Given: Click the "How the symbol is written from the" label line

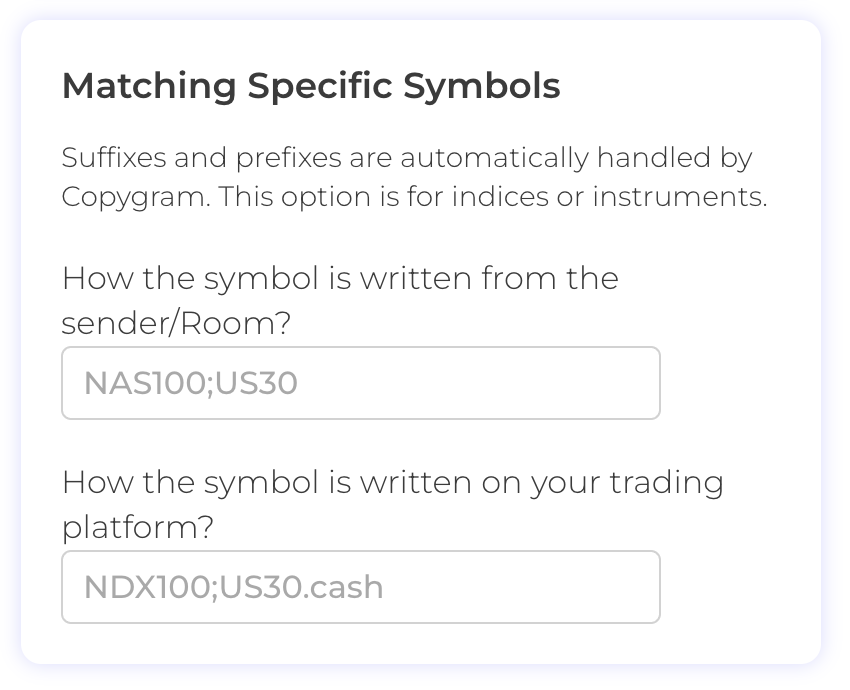Looking at the screenshot, I should click(x=340, y=277).
